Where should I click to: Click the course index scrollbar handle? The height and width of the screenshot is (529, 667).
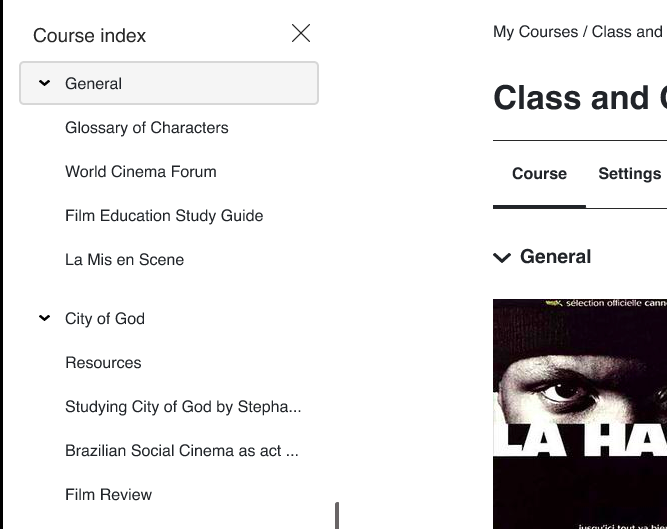[x=337, y=515]
